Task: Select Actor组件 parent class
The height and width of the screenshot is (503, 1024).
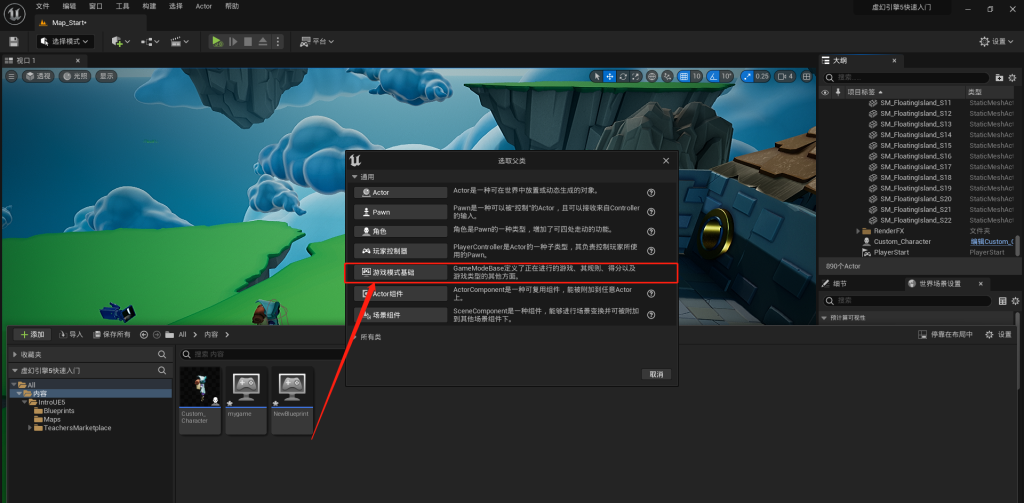Action: click(x=400, y=293)
